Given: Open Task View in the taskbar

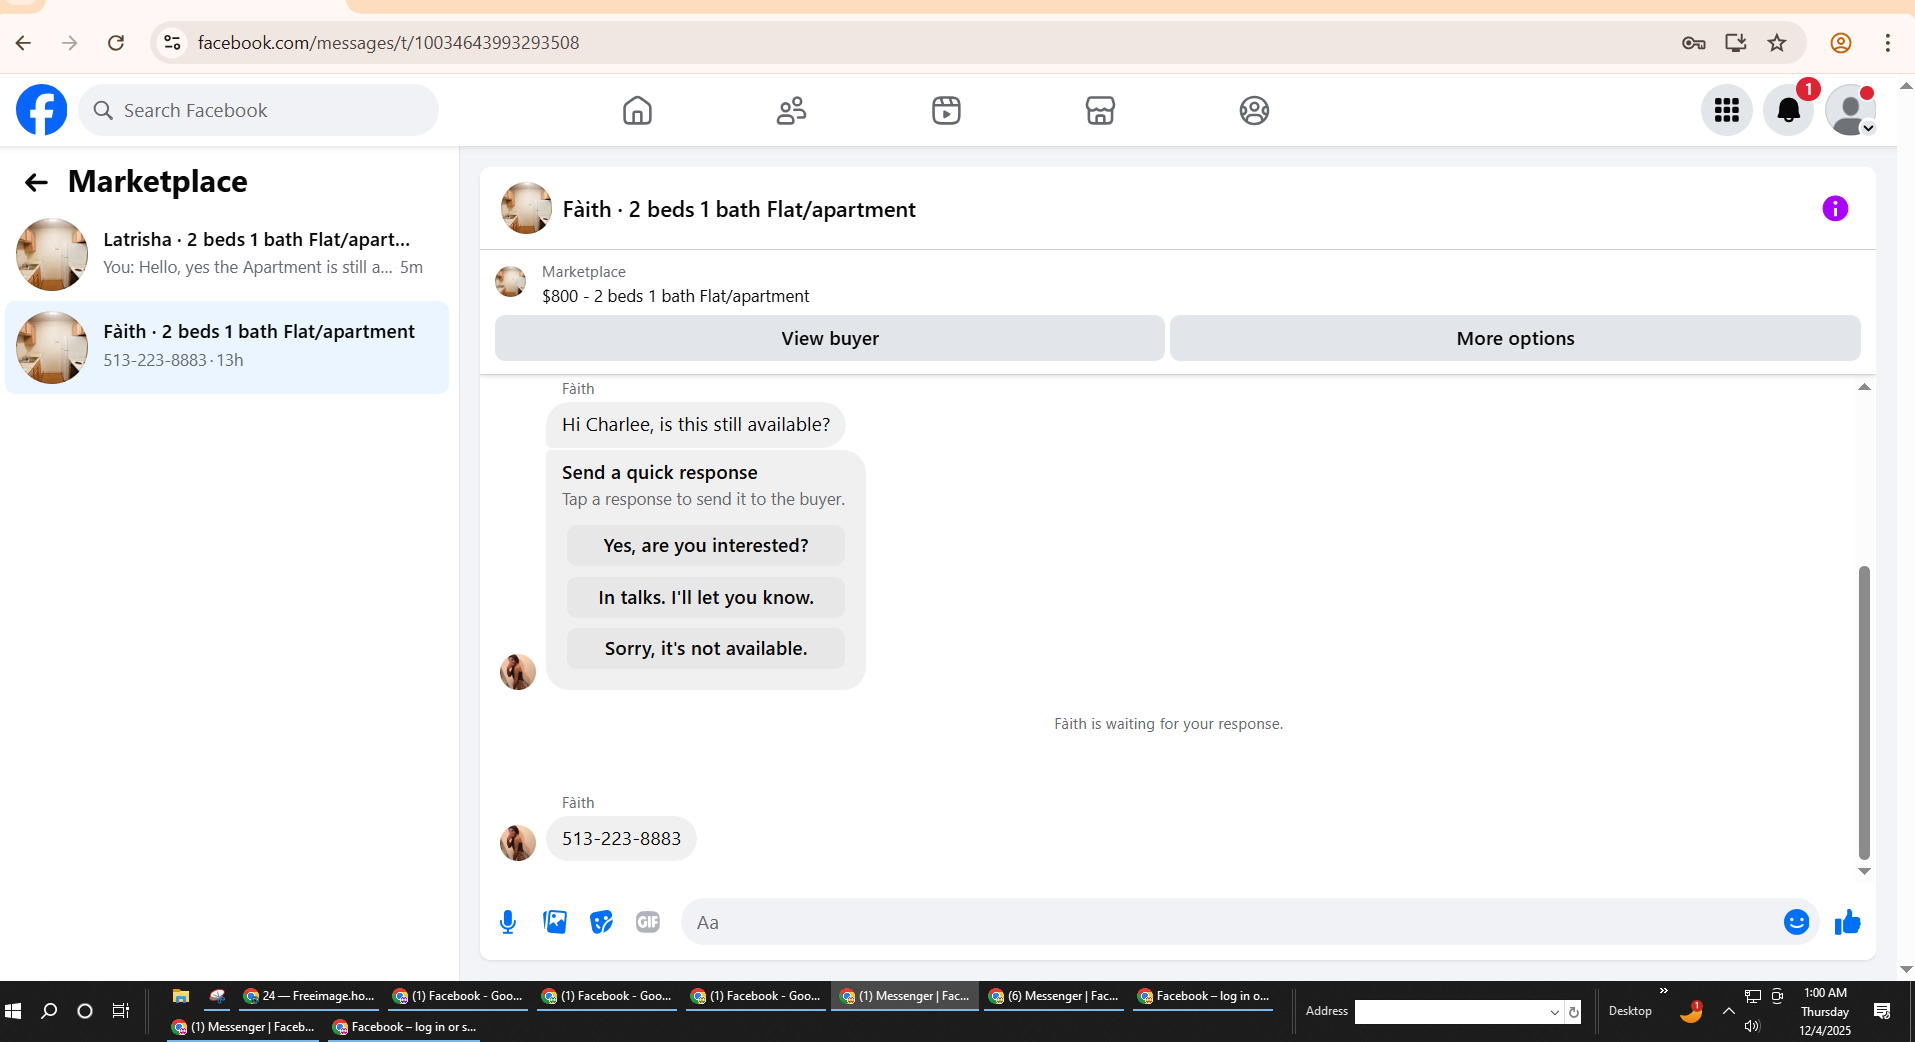Looking at the screenshot, I should tap(121, 1011).
